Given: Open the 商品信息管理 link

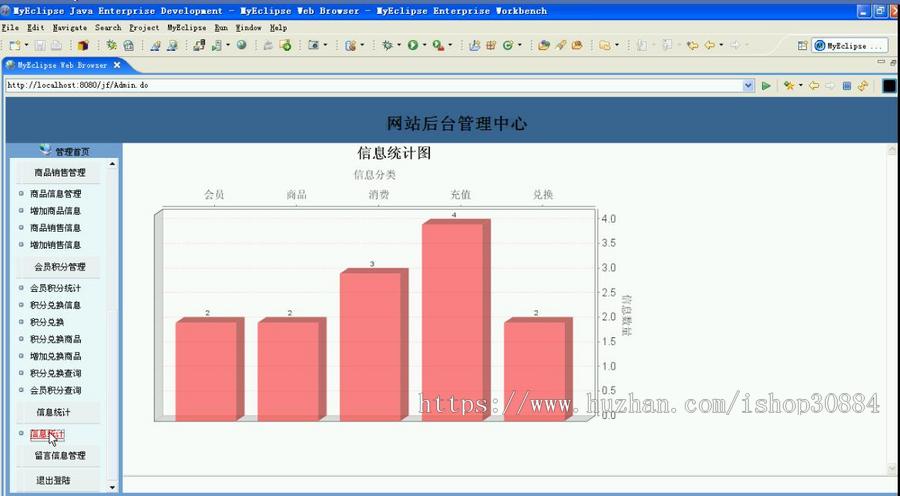Looking at the screenshot, I should [x=56, y=194].
